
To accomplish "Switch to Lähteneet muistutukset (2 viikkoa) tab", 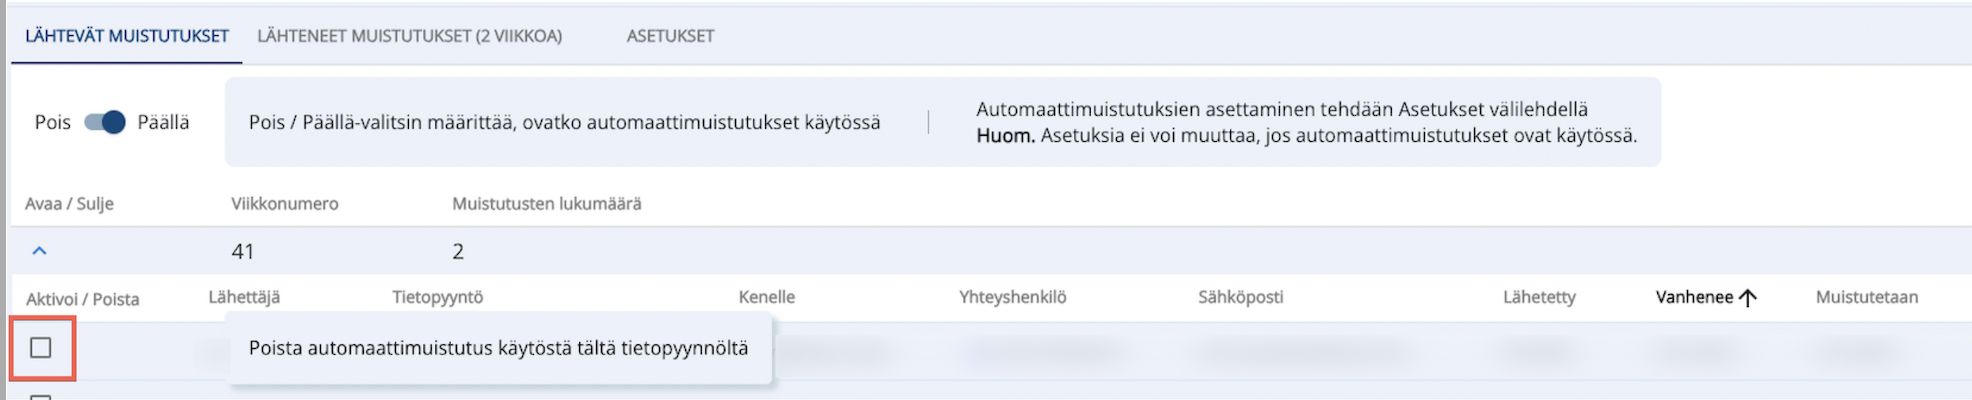I will (x=409, y=36).
